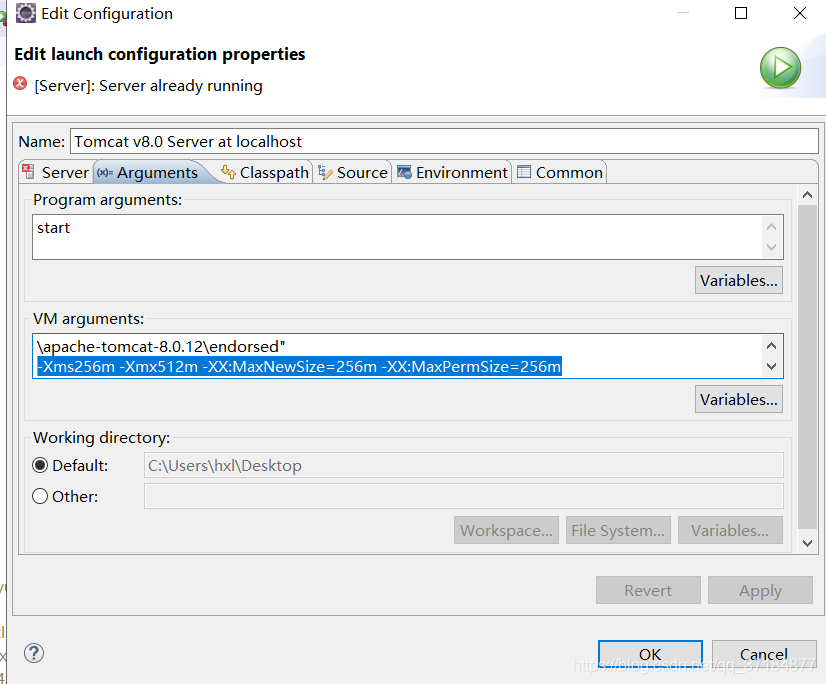Click the Common tab icon
This screenshot has height=684, width=826.
point(524,172)
